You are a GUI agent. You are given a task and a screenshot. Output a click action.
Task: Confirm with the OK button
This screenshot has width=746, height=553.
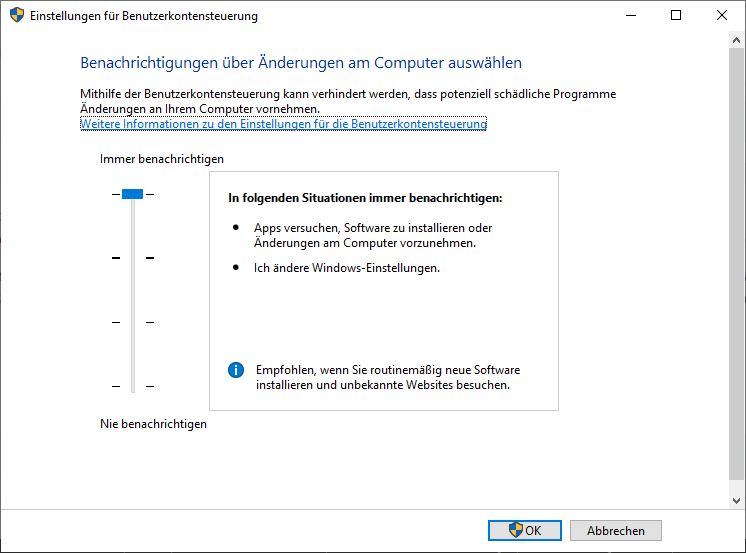tap(525, 530)
